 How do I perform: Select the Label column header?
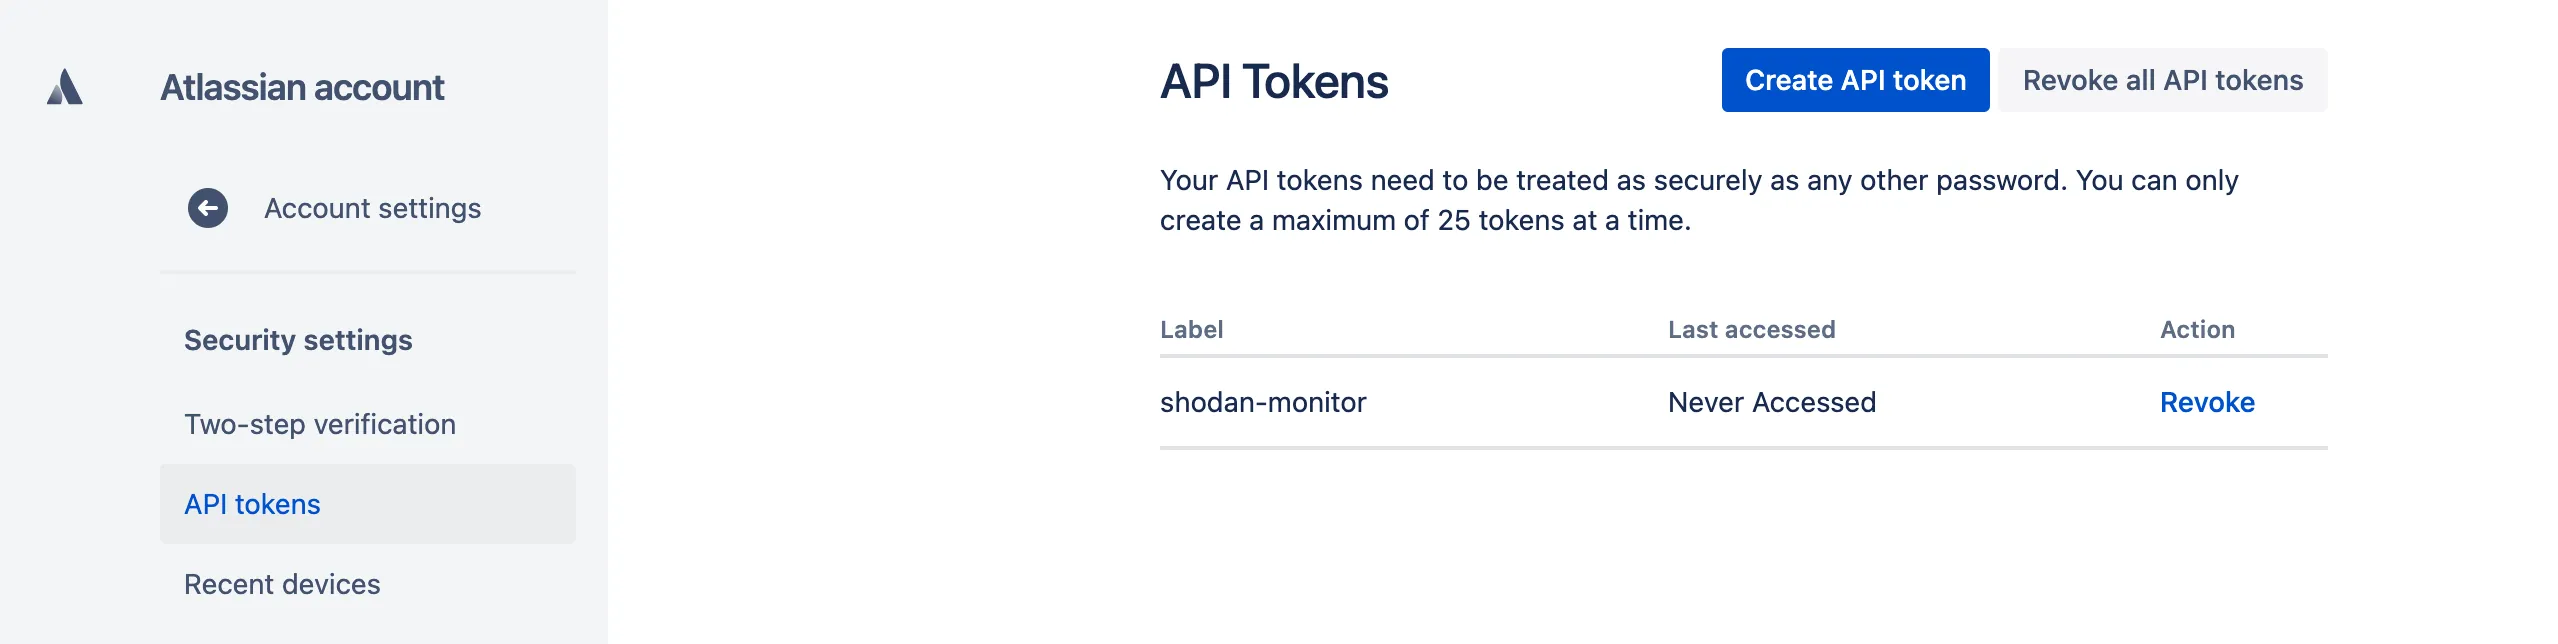pos(1192,329)
